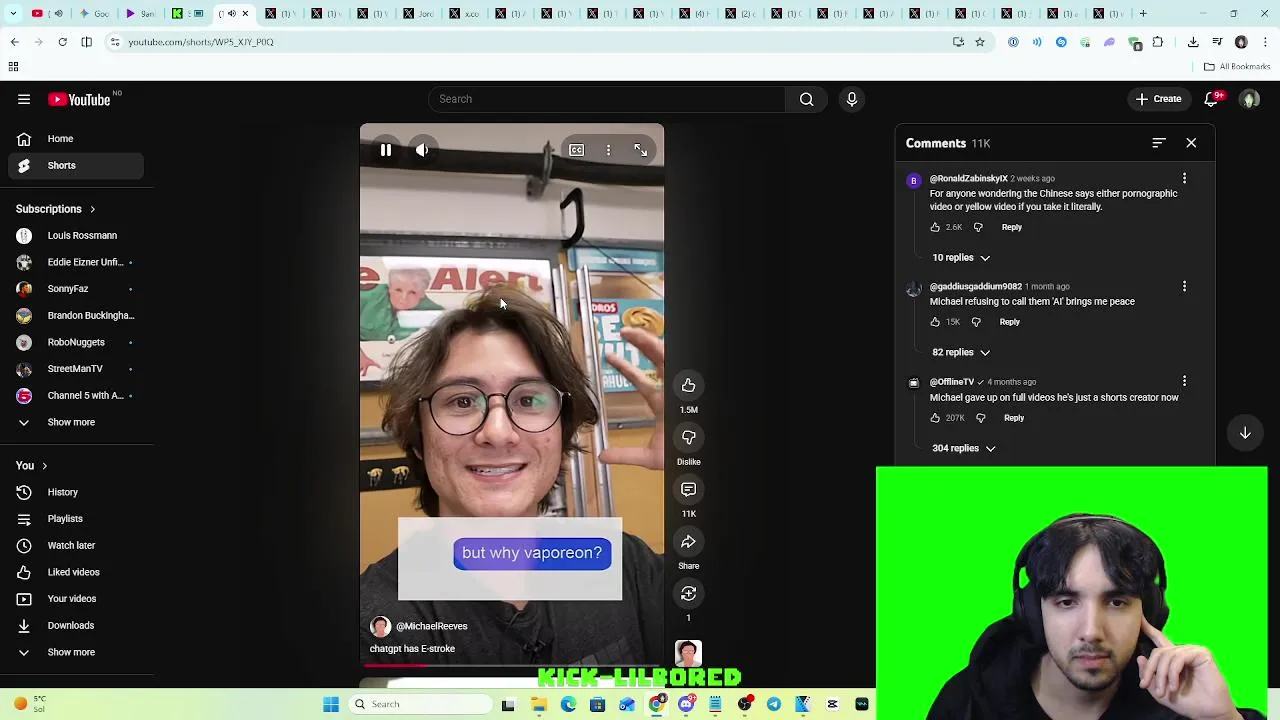Go to the next Short with down arrow
Screen dimensions: 1280x720
(1245, 433)
